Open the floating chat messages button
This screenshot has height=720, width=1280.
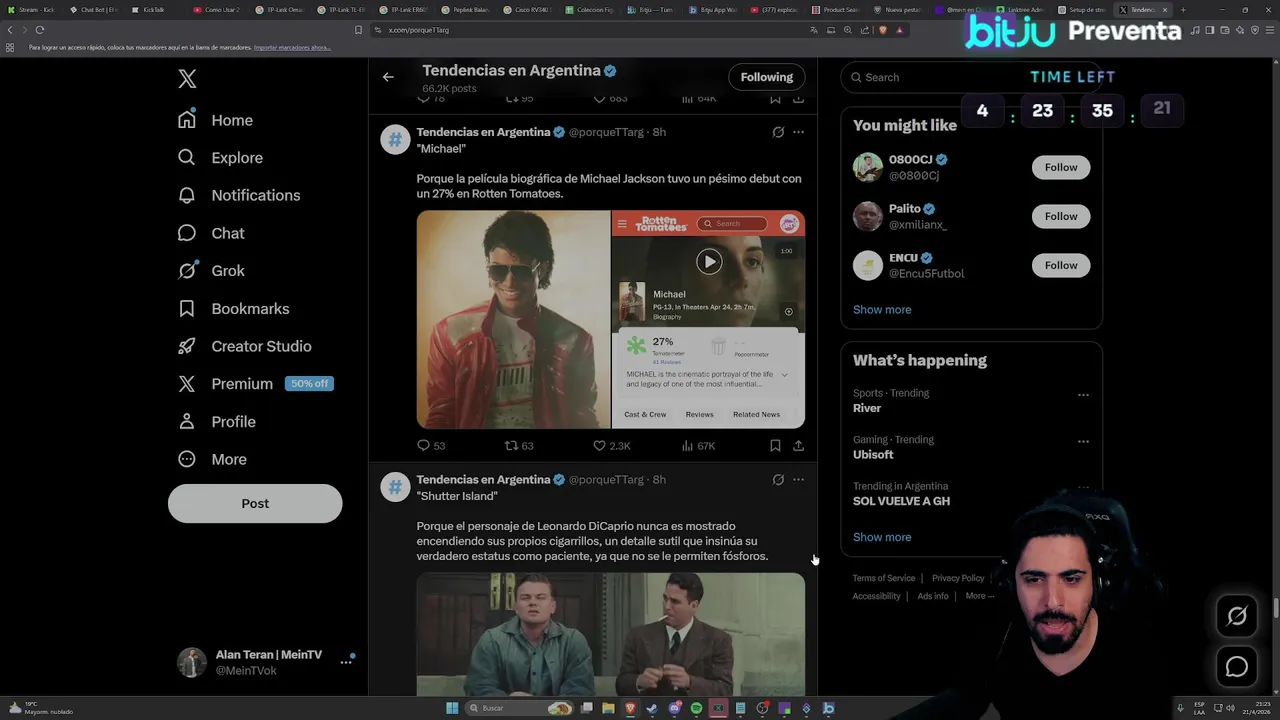1237,667
